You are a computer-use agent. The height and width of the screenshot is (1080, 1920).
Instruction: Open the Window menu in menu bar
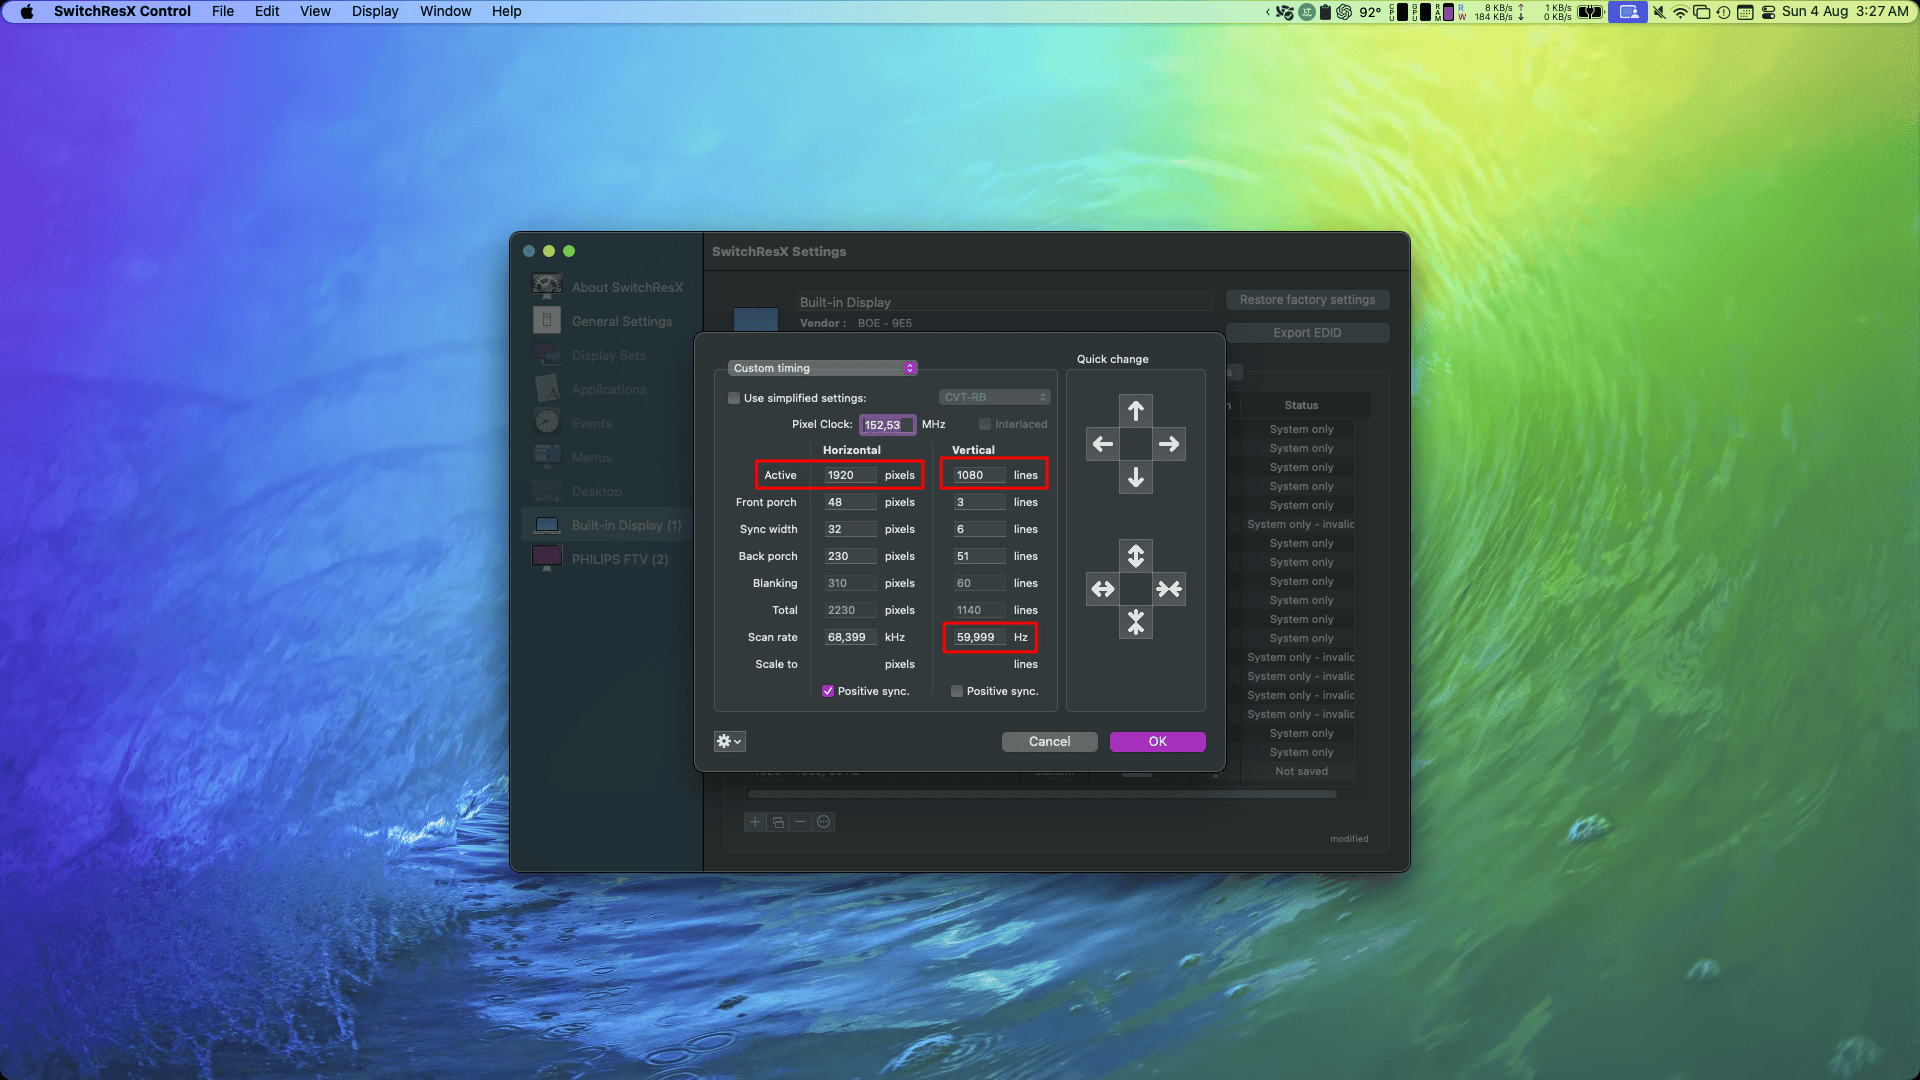tap(445, 11)
